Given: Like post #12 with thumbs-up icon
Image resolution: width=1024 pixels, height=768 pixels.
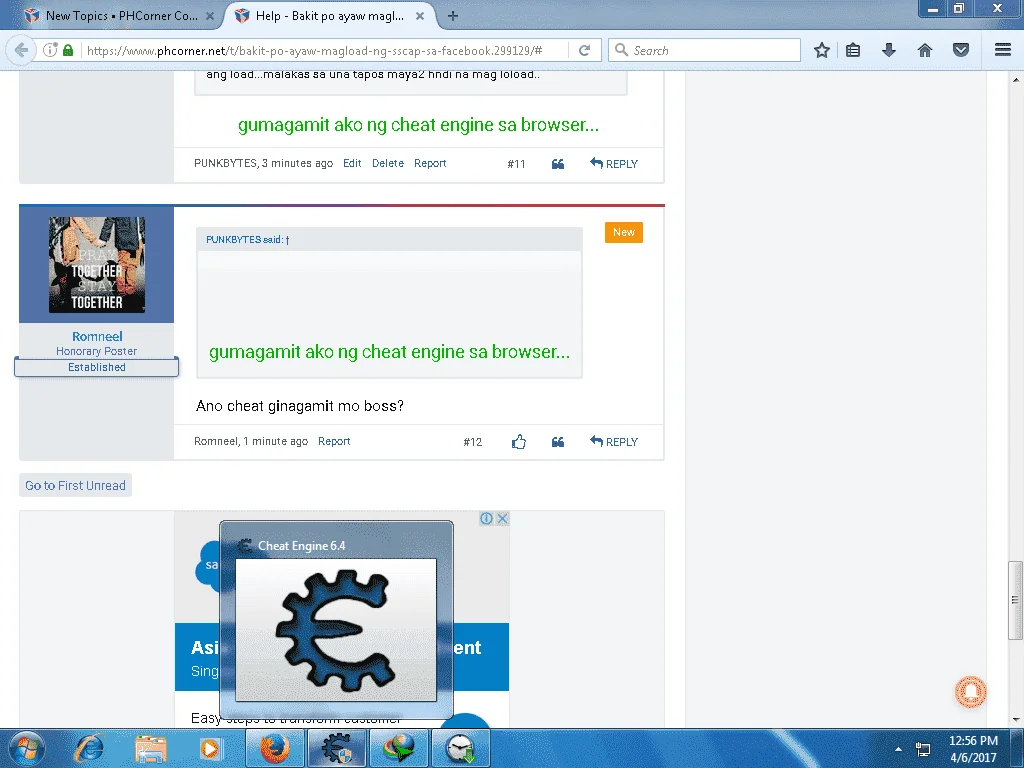Looking at the screenshot, I should click(x=519, y=442).
